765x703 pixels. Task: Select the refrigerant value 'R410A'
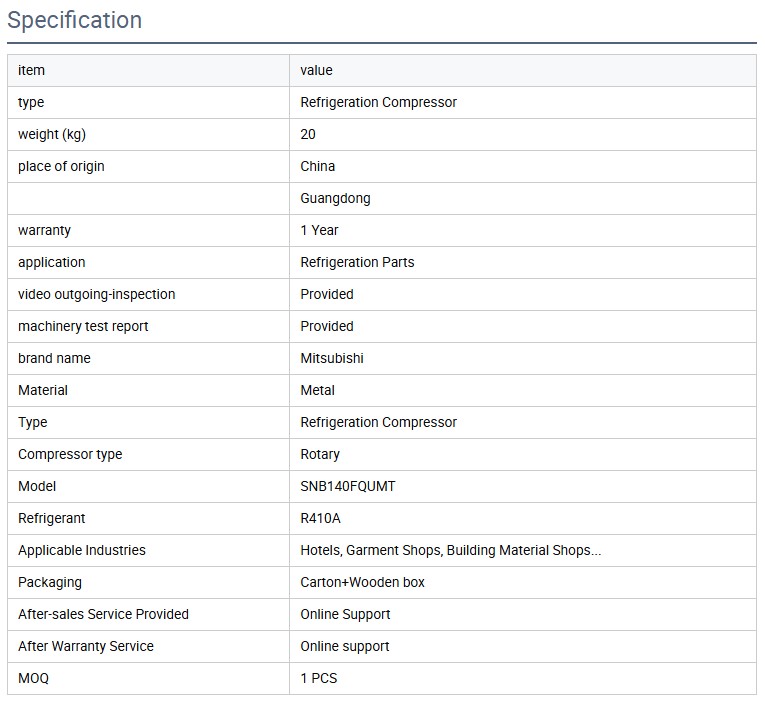pyautogui.click(x=321, y=519)
